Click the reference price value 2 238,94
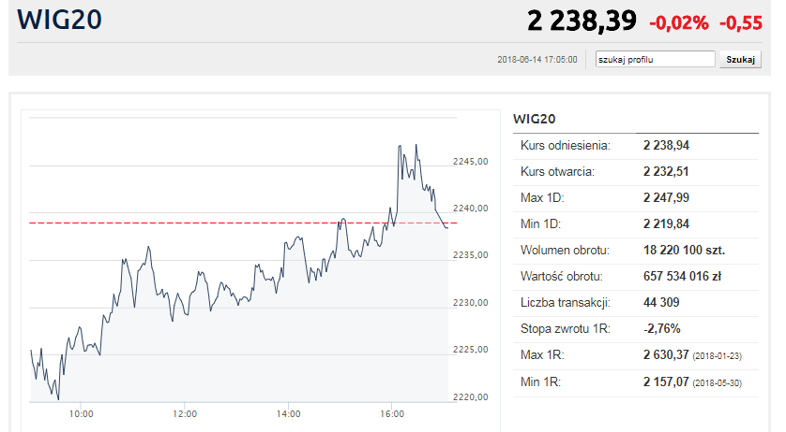 click(x=666, y=146)
